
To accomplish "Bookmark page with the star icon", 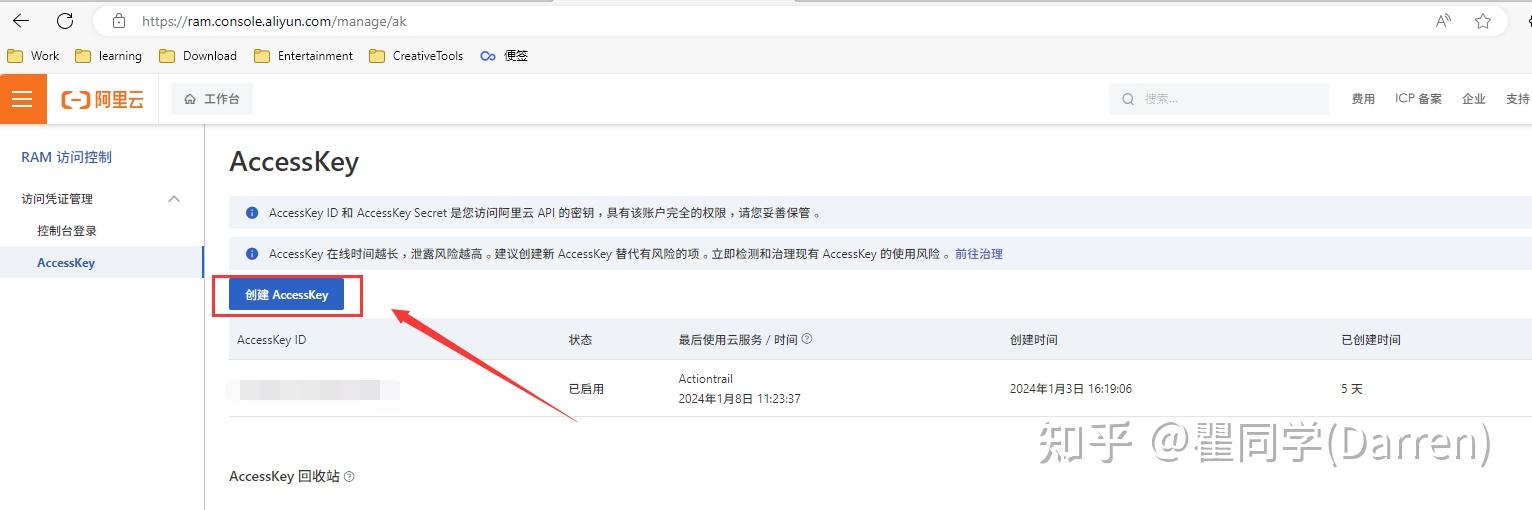I will tap(1483, 21).
